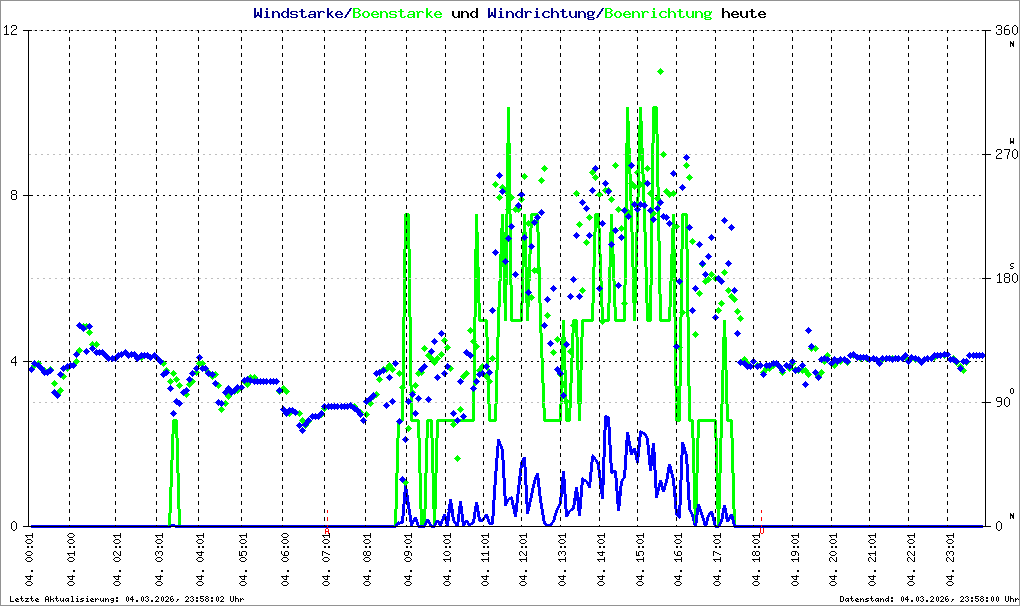Click time label '04. 22:01'

click(x=911, y=560)
